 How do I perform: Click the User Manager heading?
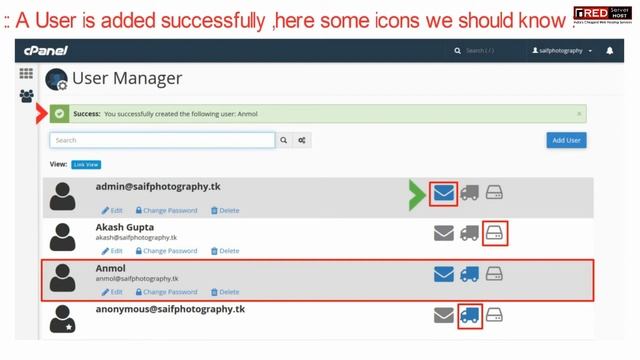coord(127,78)
